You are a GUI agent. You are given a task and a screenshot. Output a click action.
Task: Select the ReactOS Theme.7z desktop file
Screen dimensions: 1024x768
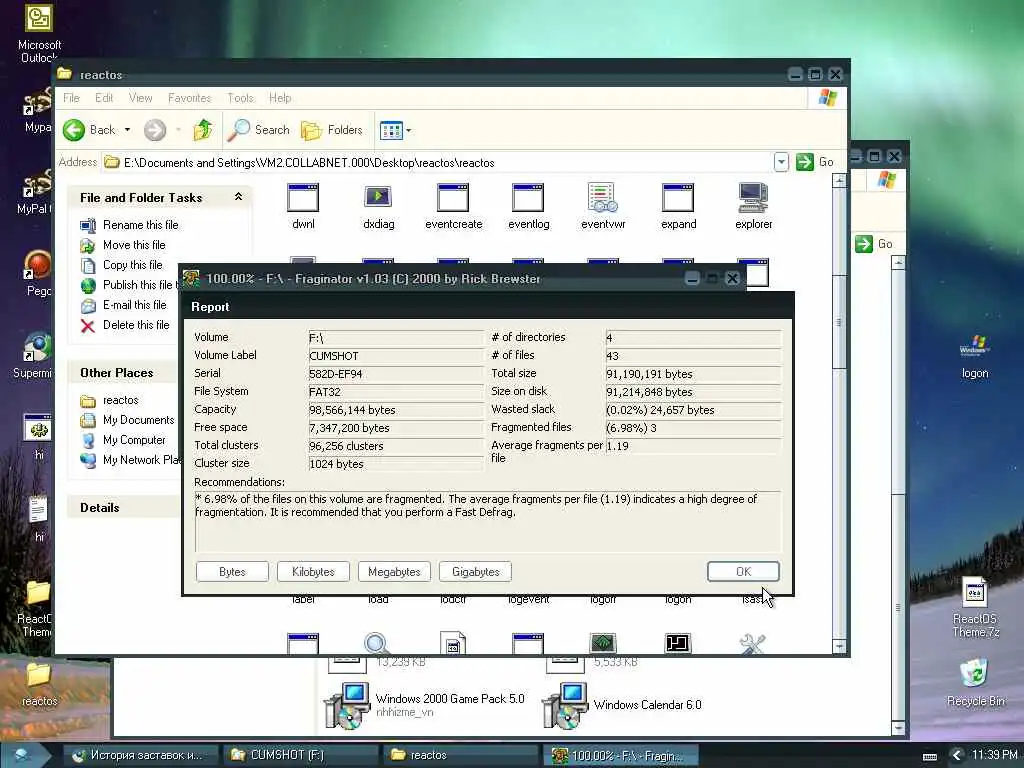976,607
